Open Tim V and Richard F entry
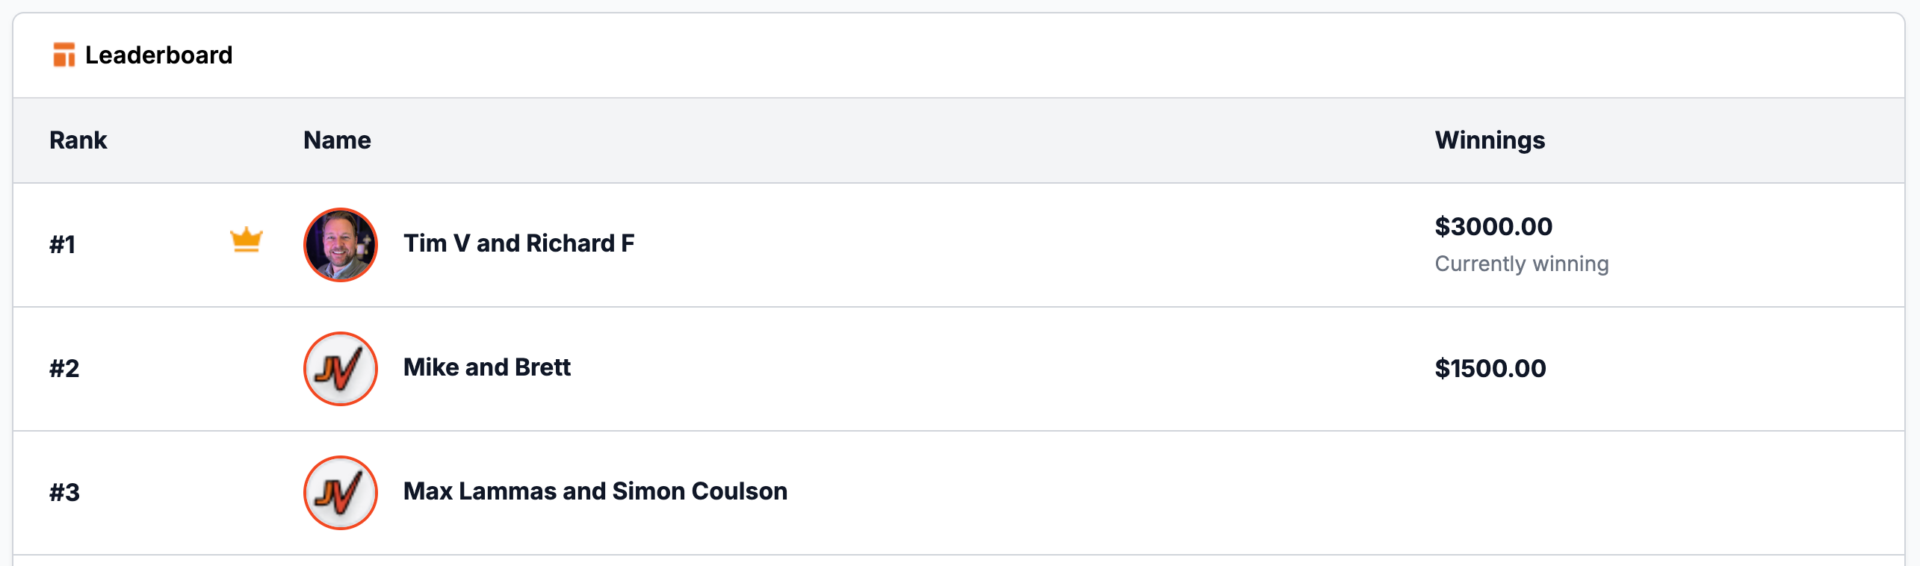 click(519, 243)
